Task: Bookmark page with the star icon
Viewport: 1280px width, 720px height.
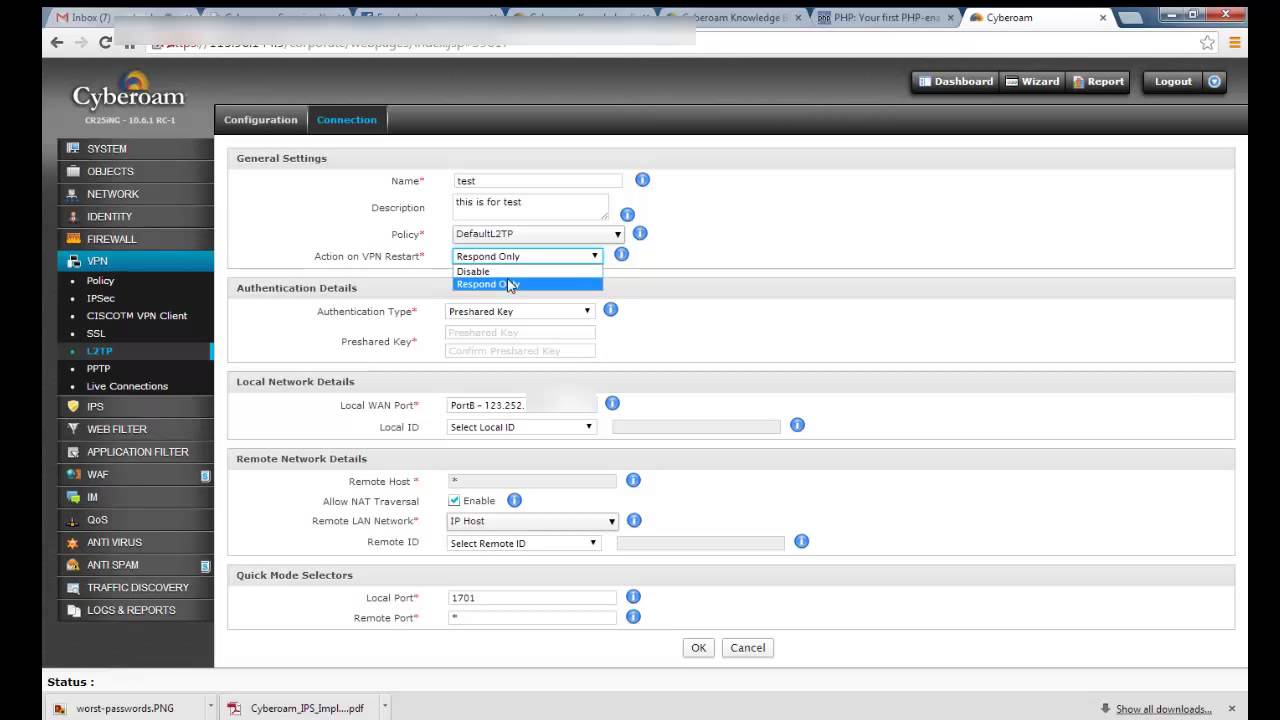Action: tap(1207, 43)
